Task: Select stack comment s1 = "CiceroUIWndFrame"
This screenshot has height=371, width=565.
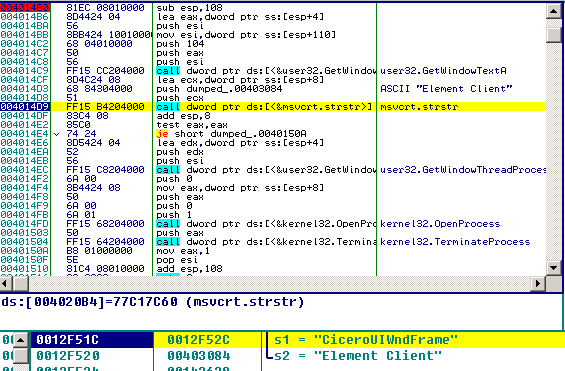Action: (366, 340)
